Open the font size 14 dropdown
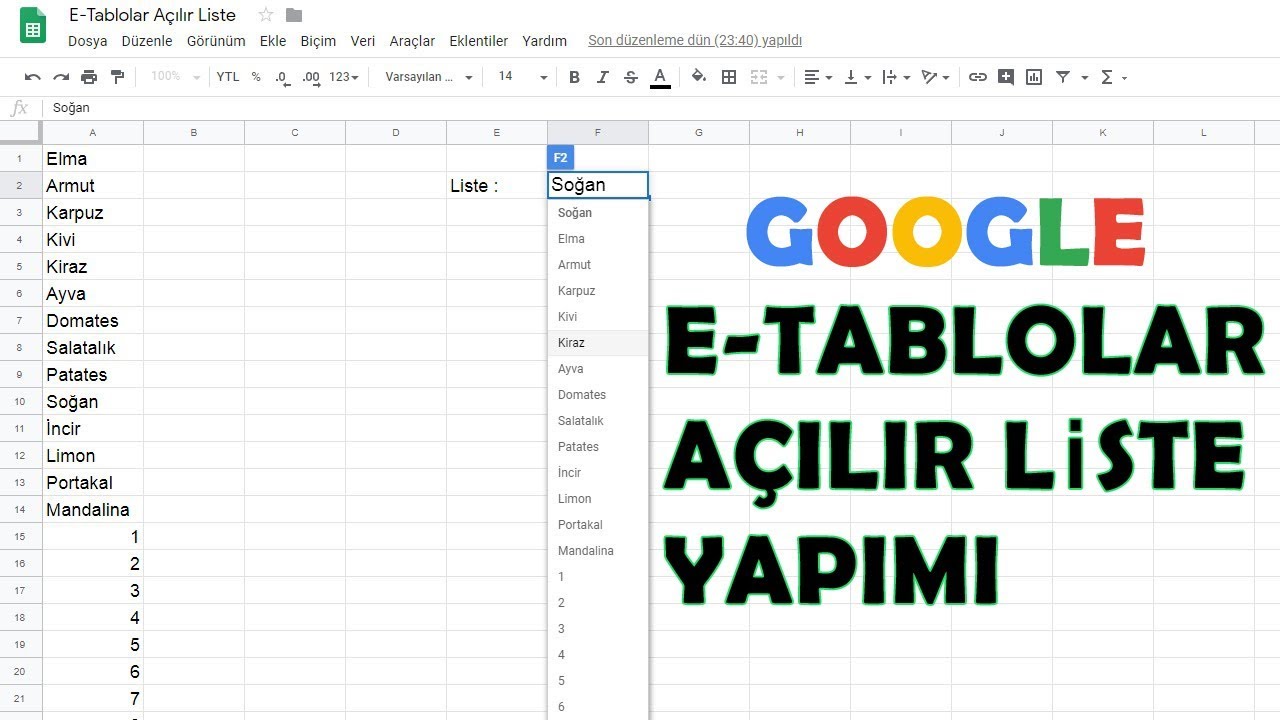This screenshot has height=720, width=1280. (522, 77)
